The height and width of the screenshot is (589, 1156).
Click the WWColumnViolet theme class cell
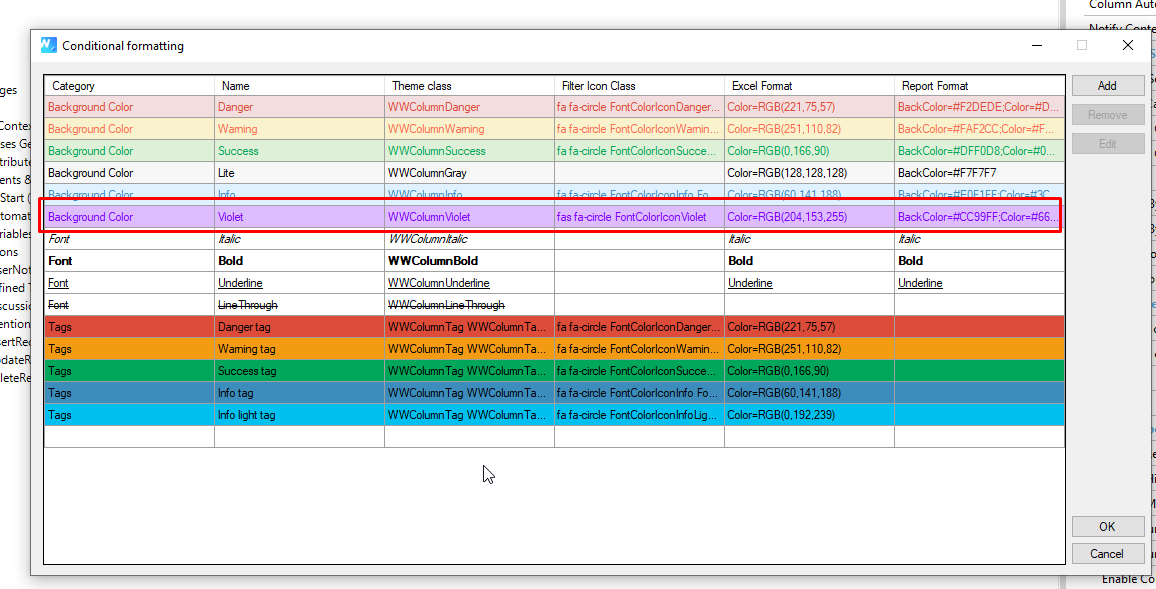click(469, 217)
